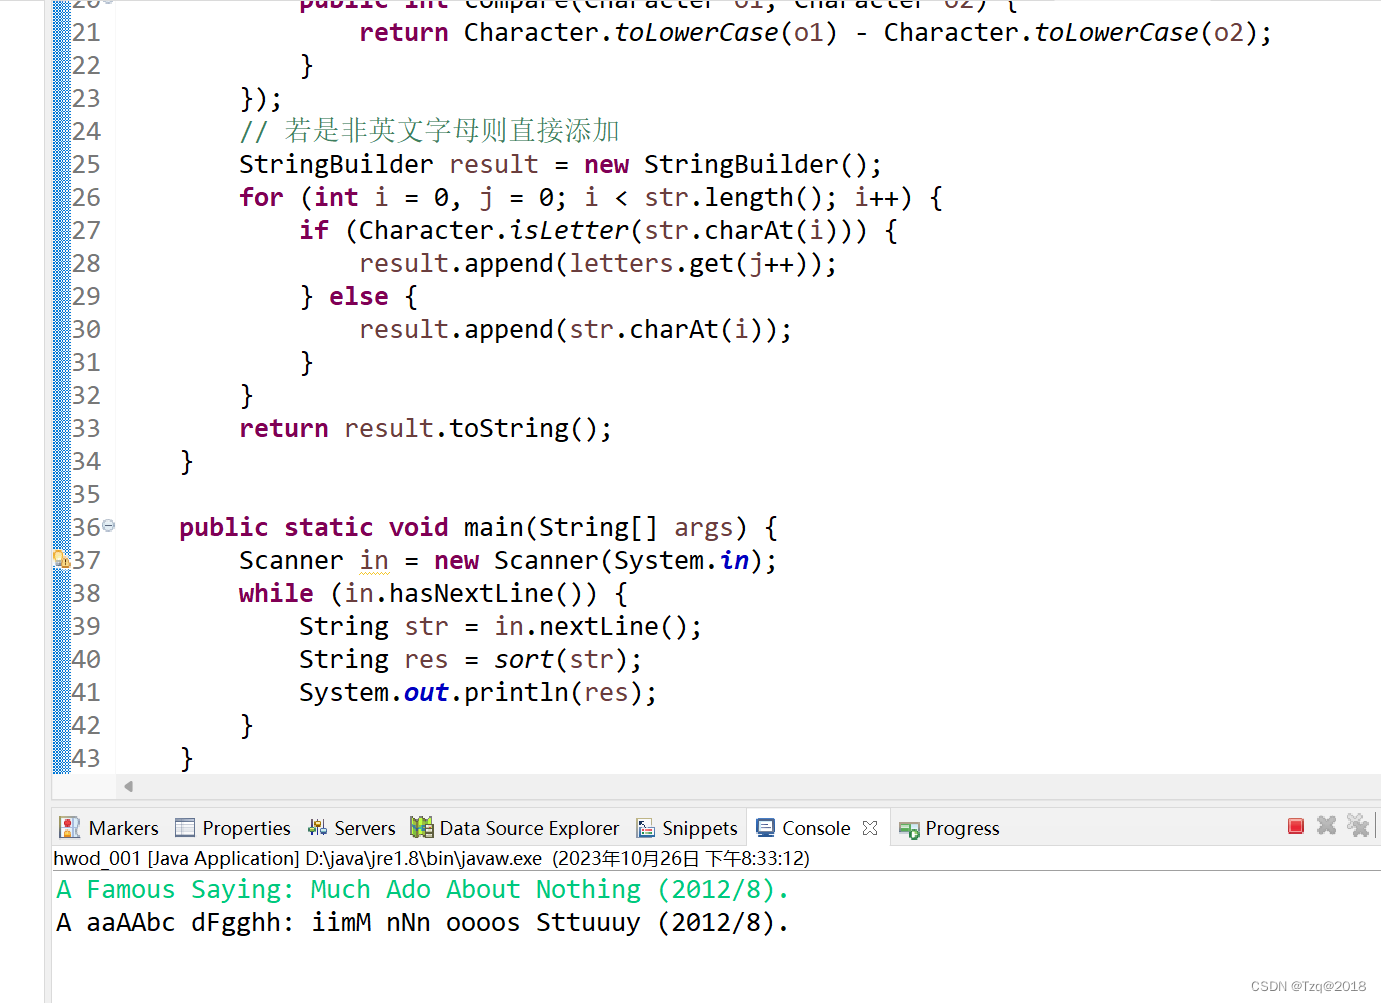Screen dimensions: 1381x1003
Task: Close the Console view tab
Action: coord(870,828)
